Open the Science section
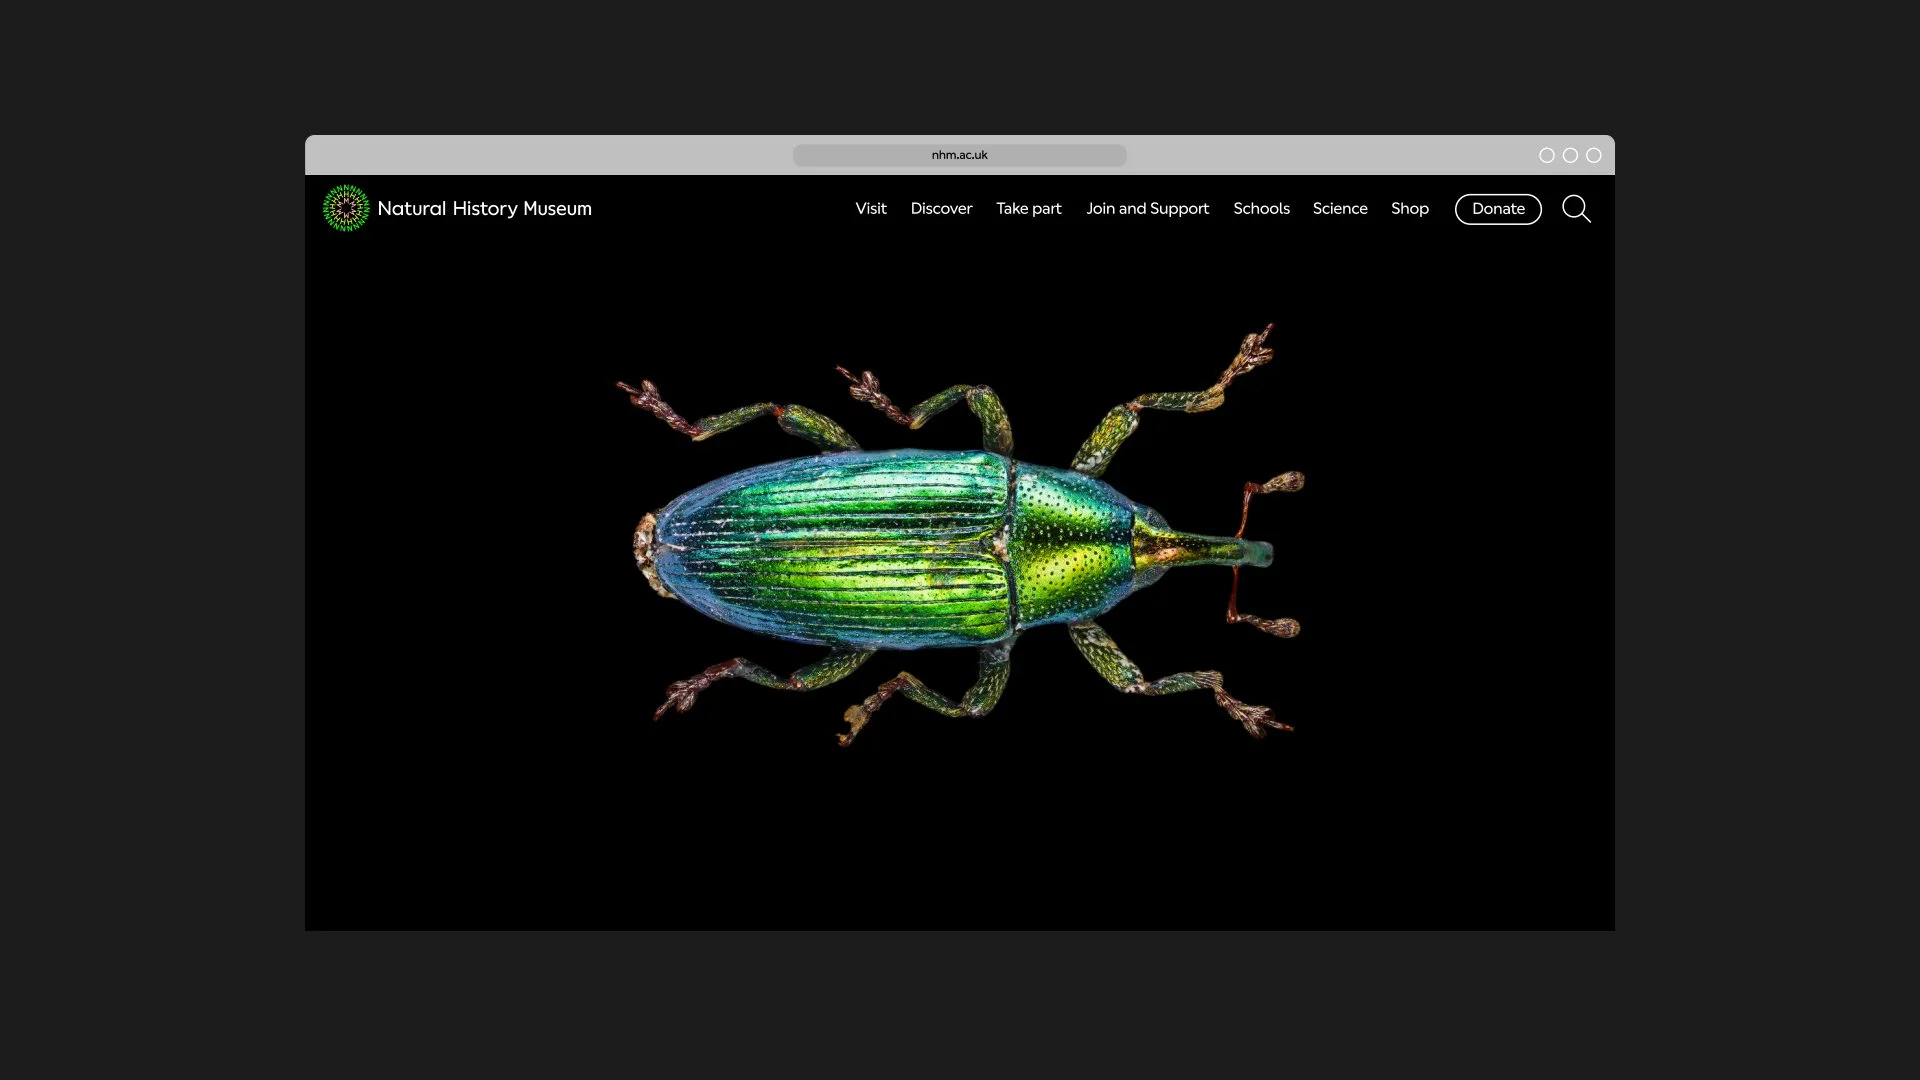The image size is (1920, 1080). point(1339,209)
